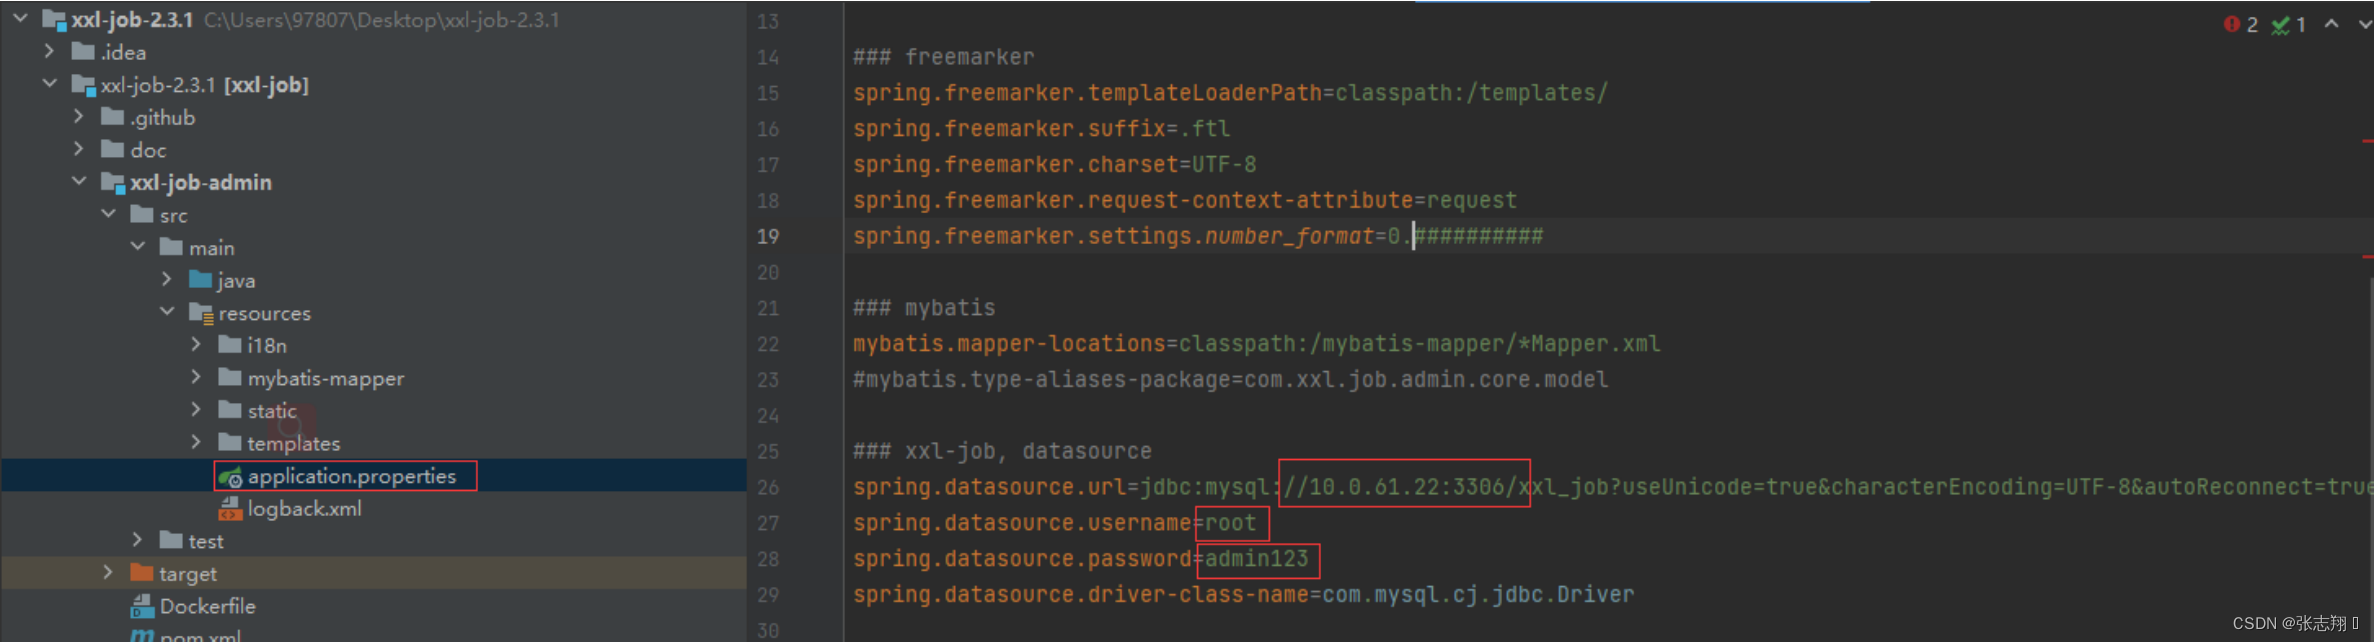Screen dimensions: 2374x642
Task: Select logback.xml in the project tree
Action: coord(305,508)
